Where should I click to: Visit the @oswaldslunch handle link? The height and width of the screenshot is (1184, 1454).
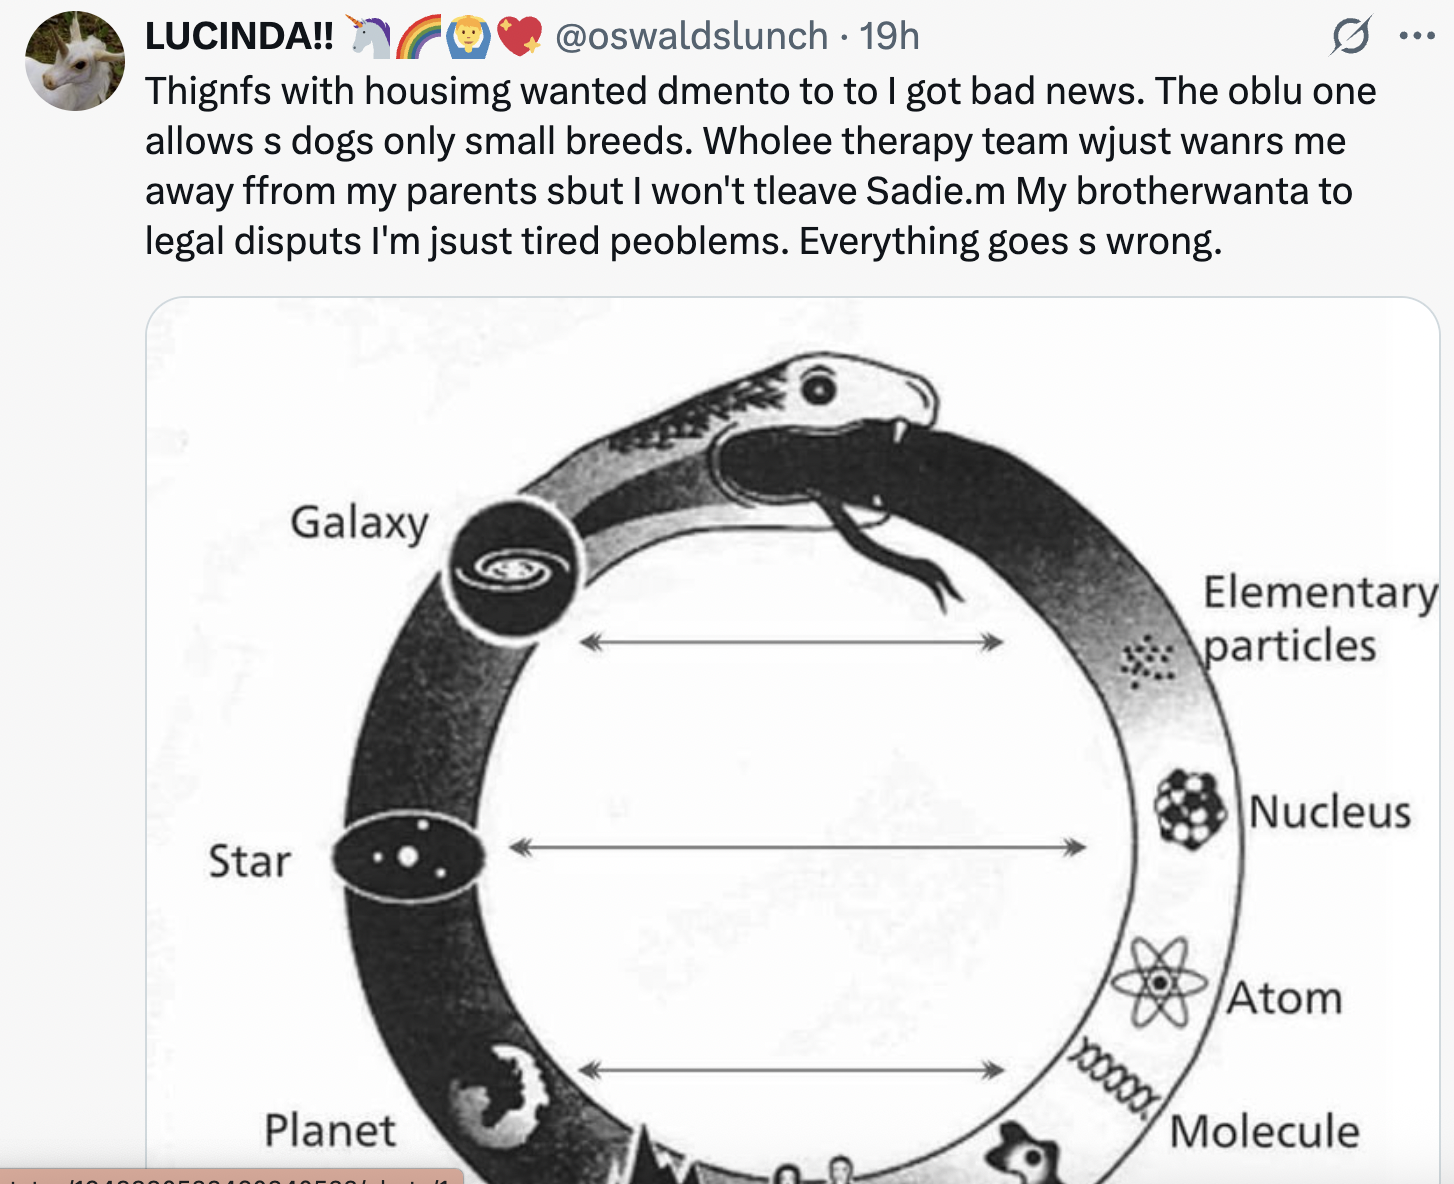click(691, 36)
